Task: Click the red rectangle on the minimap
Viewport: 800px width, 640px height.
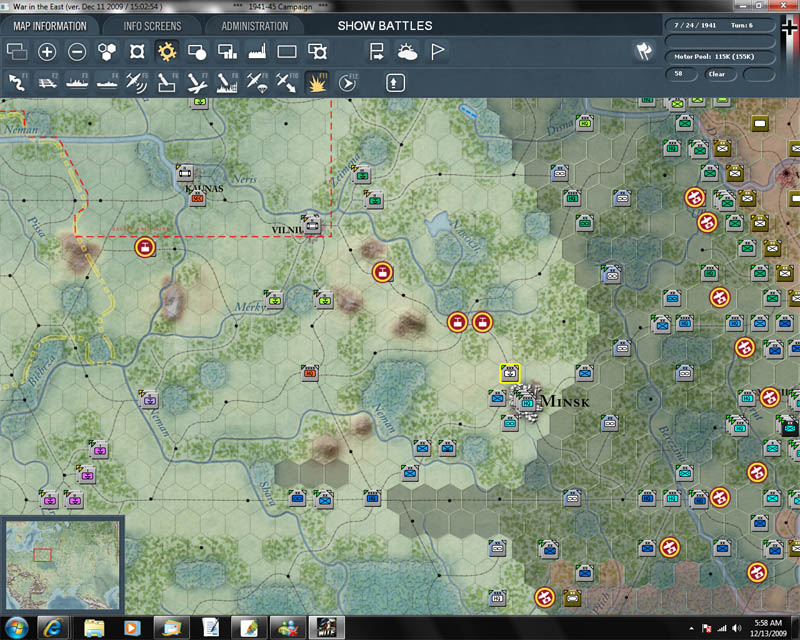Action: [42, 555]
